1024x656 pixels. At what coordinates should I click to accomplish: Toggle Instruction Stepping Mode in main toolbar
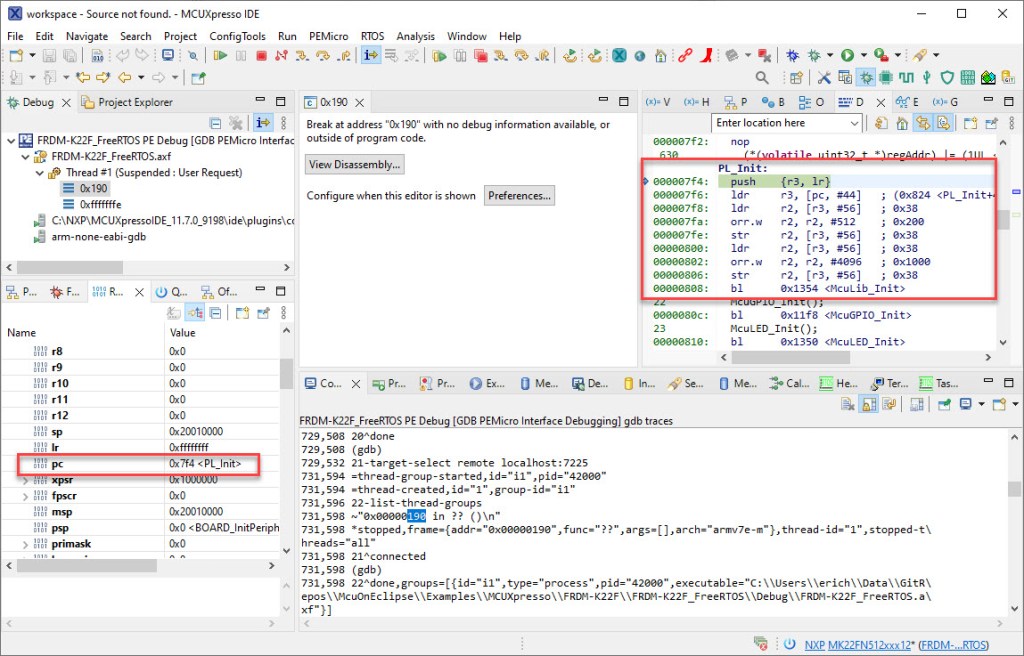(371, 56)
